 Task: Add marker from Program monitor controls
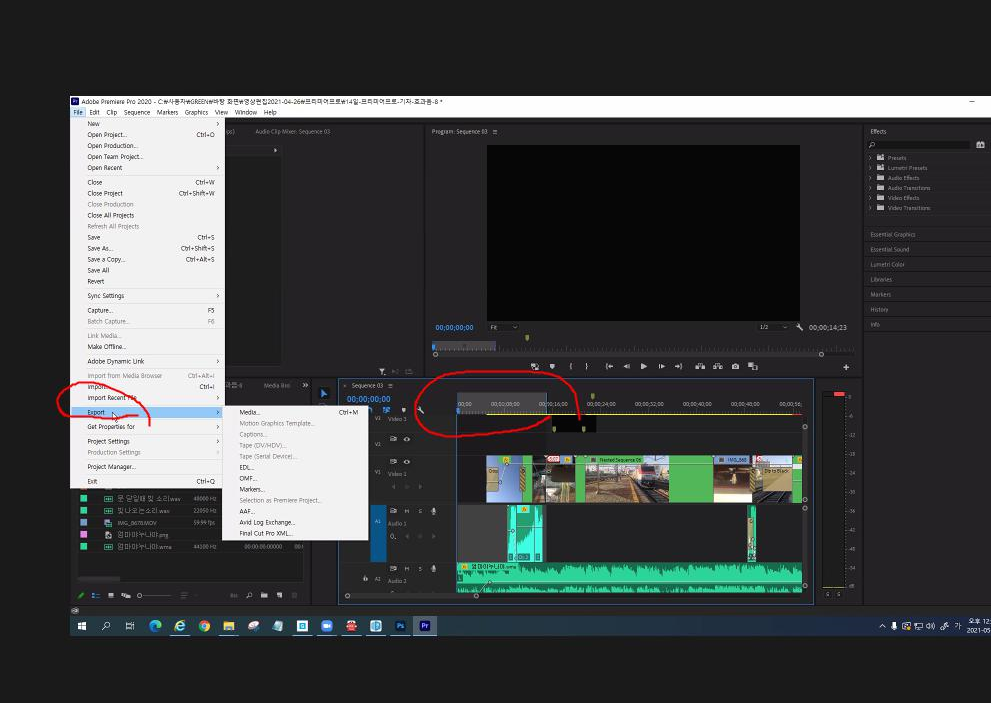tap(552, 366)
